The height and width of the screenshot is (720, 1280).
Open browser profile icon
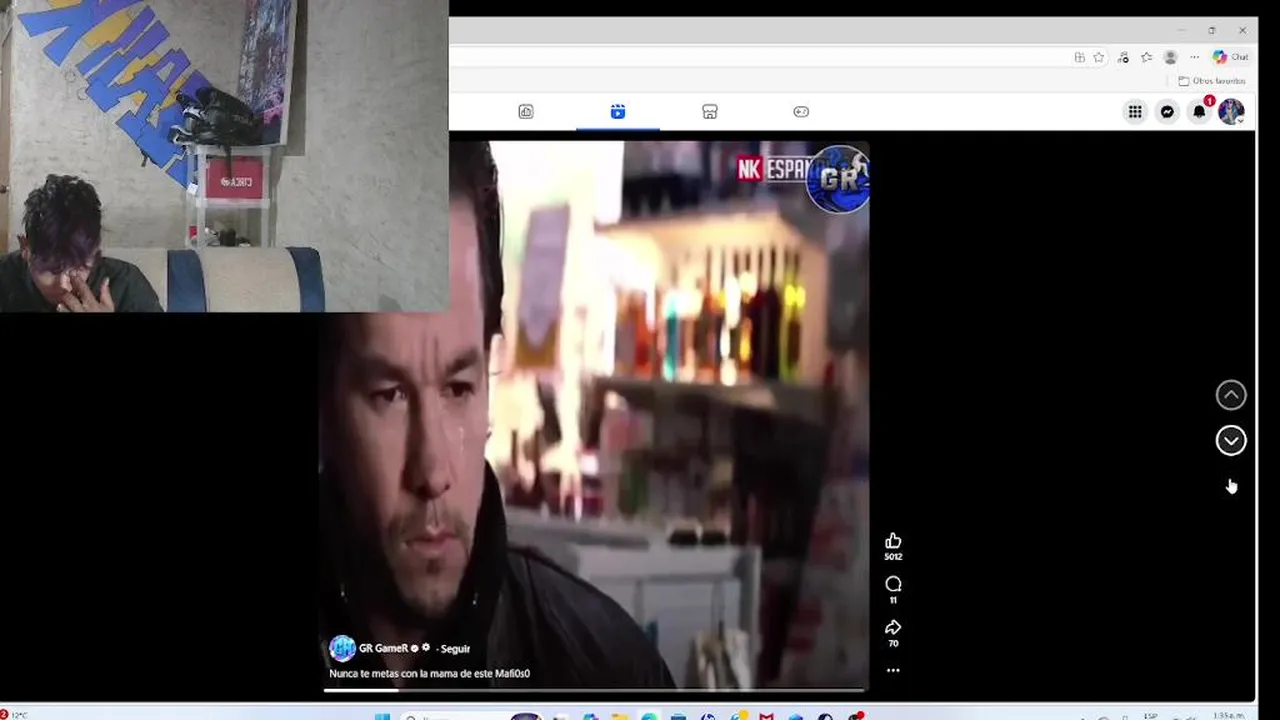[1170, 57]
